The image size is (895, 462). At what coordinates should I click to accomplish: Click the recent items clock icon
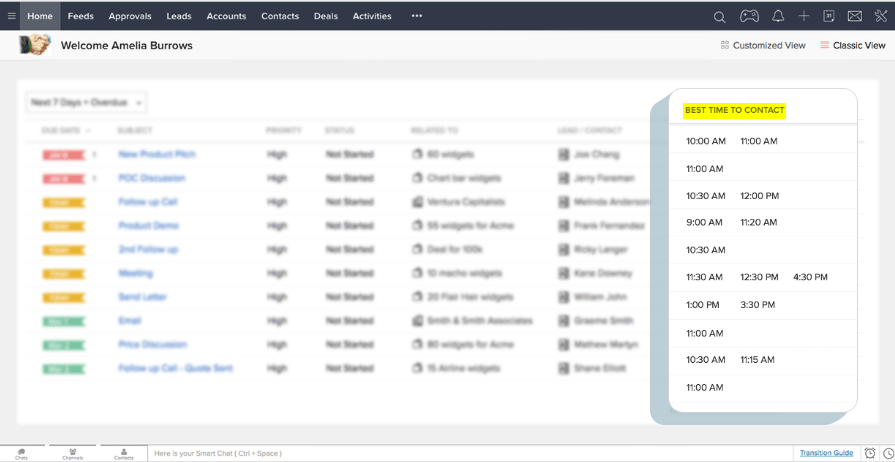[888, 453]
